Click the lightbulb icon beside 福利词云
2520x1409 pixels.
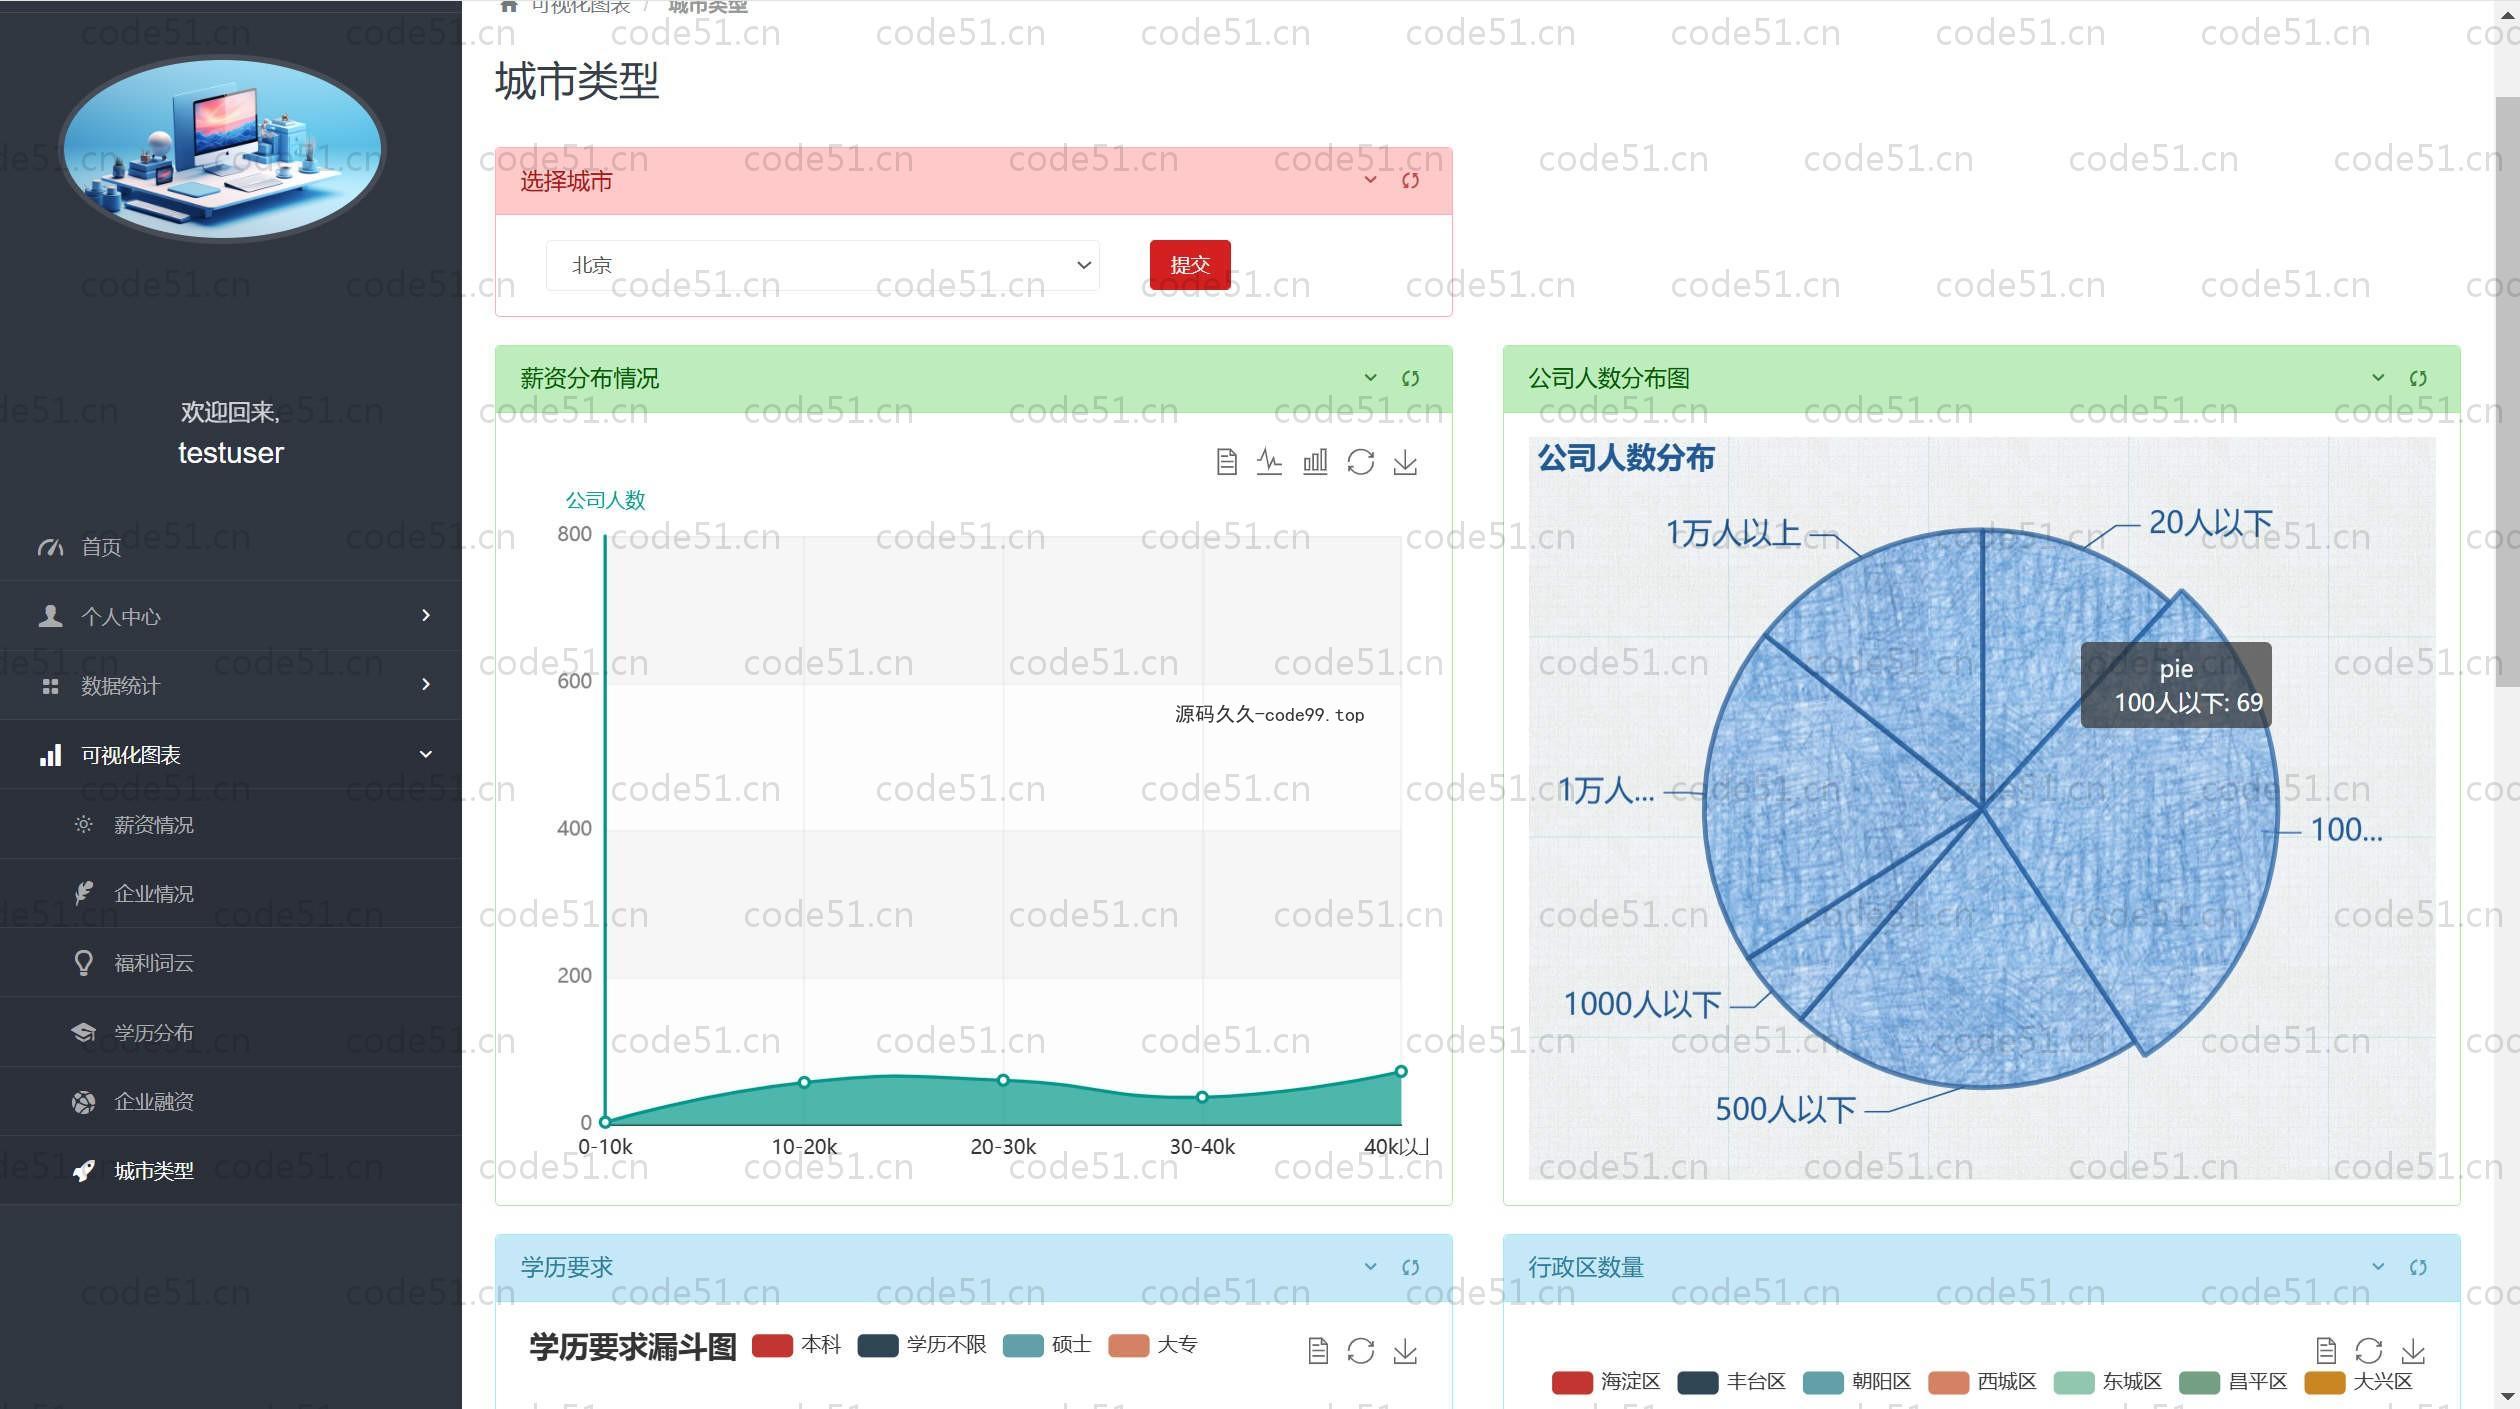pyautogui.click(x=84, y=963)
